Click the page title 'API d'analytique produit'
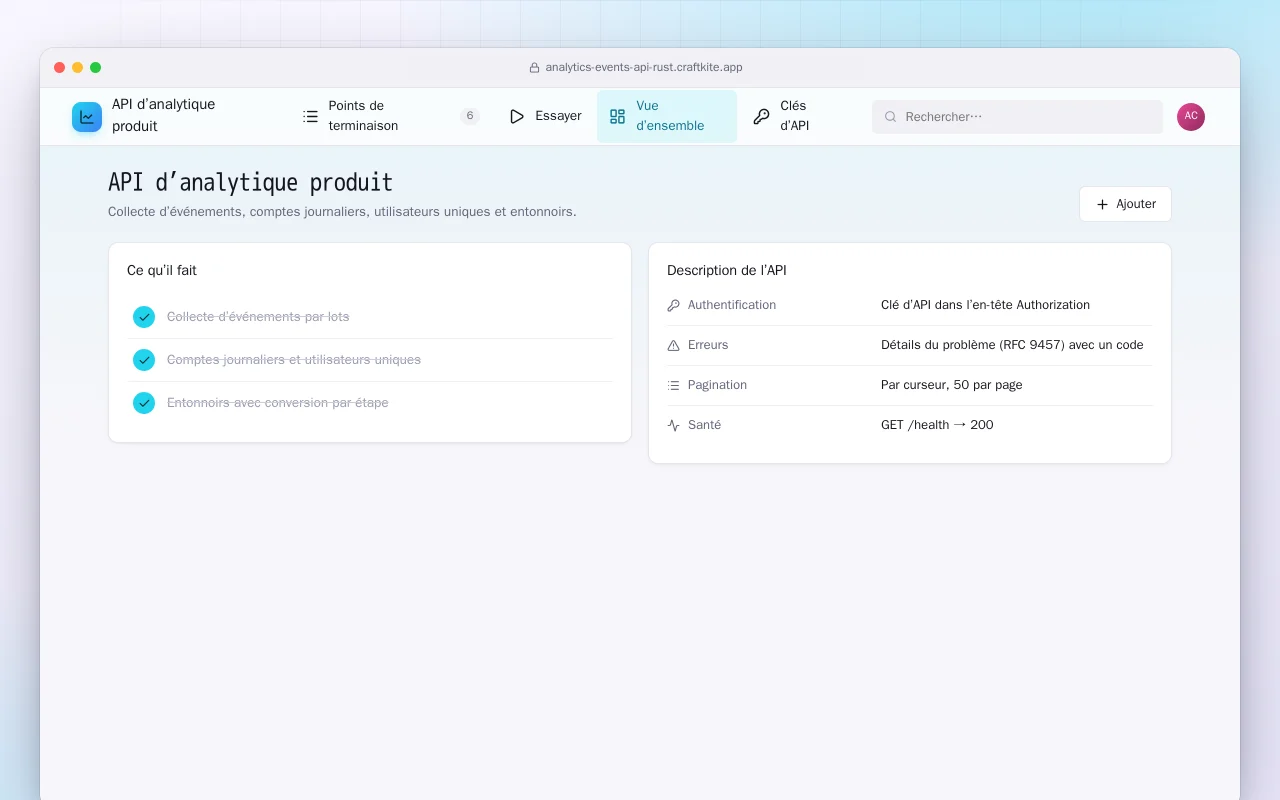The height and width of the screenshot is (800, 1280). [x=250, y=183]
